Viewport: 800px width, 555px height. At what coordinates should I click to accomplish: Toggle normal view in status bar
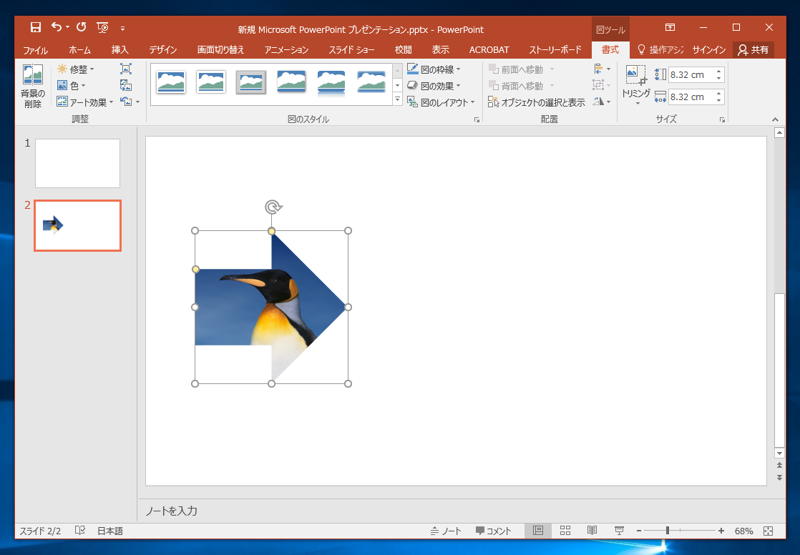(538, 531)
